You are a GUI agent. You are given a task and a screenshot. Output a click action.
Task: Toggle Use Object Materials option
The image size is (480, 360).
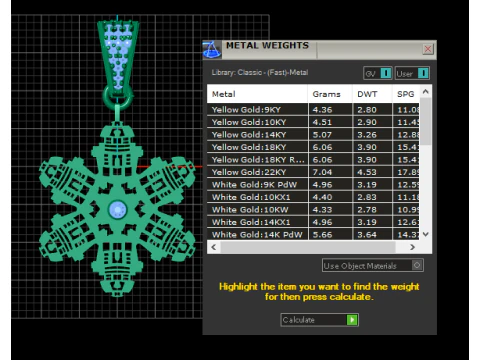(373, 266)
